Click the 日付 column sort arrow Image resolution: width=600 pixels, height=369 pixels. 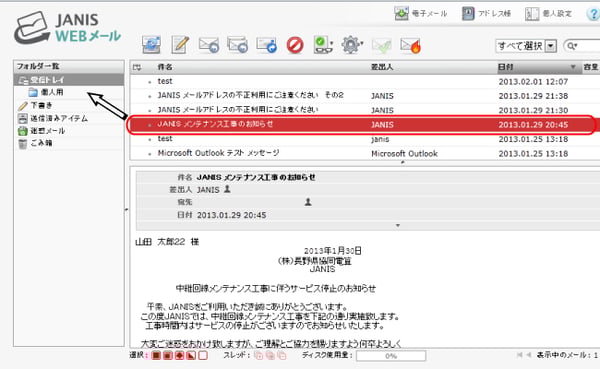573,67
